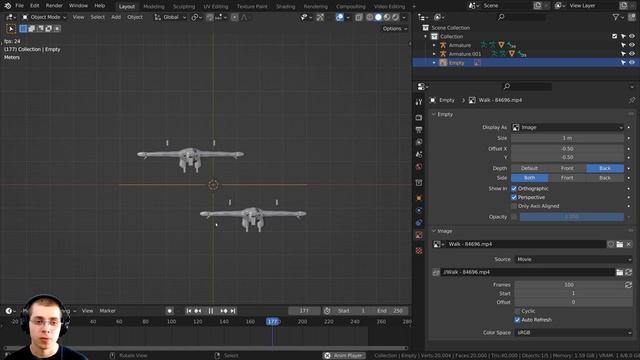Open the snapping options icon
640x360 pixels.
coord(221,17)
